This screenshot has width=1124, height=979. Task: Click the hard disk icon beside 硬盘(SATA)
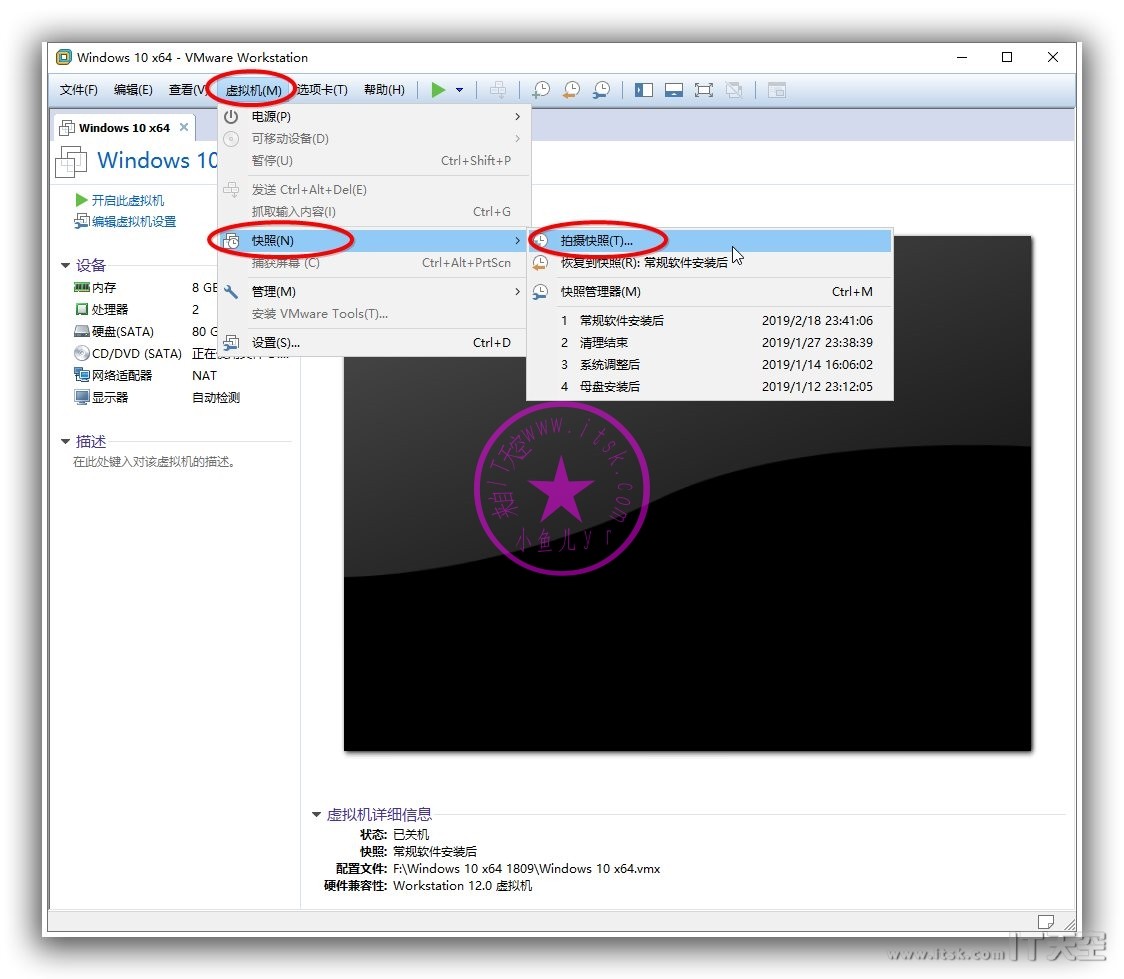(82, 332)
